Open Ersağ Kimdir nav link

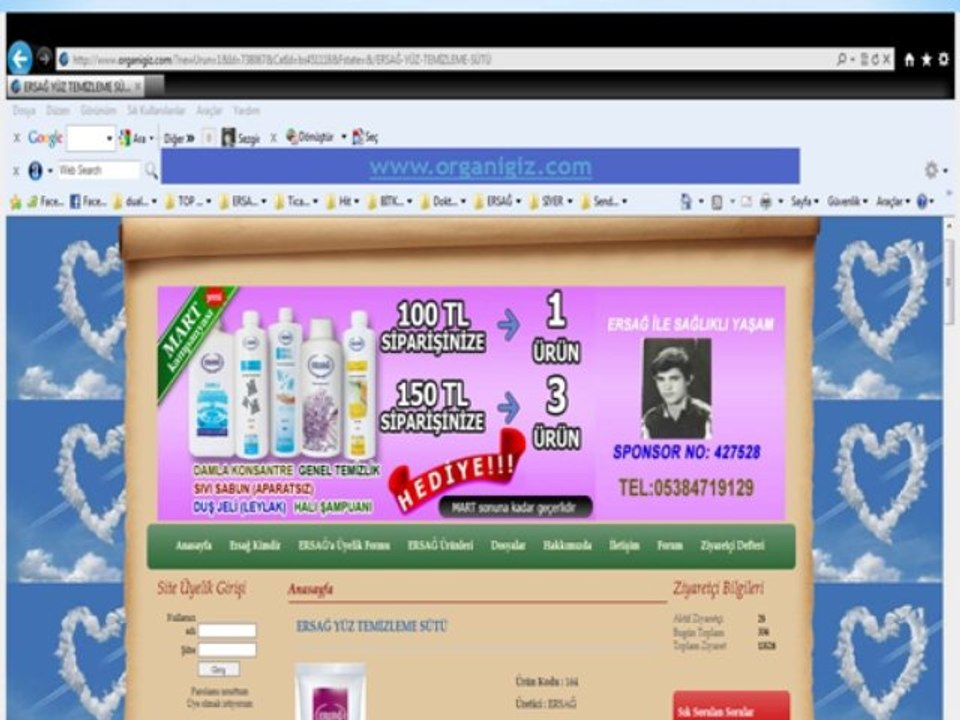(255, 546)
